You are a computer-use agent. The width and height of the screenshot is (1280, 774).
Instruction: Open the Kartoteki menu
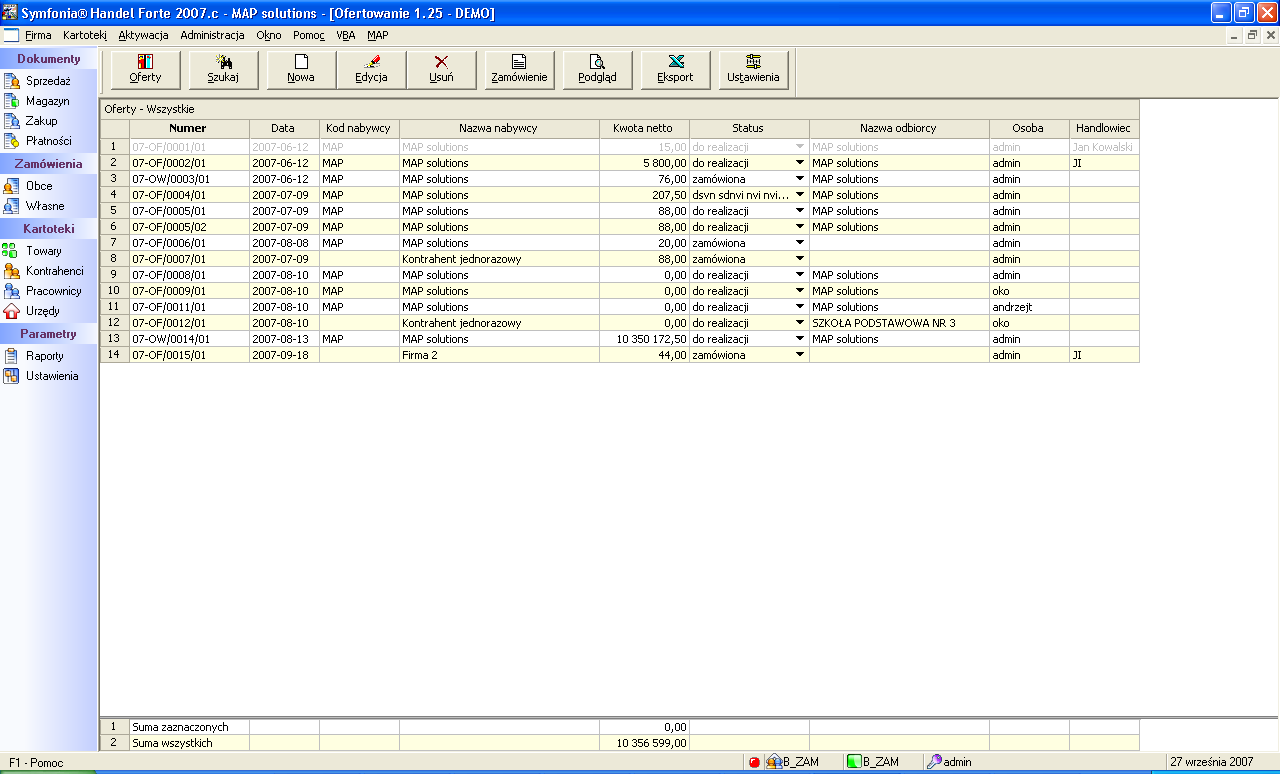click(84, 35)
